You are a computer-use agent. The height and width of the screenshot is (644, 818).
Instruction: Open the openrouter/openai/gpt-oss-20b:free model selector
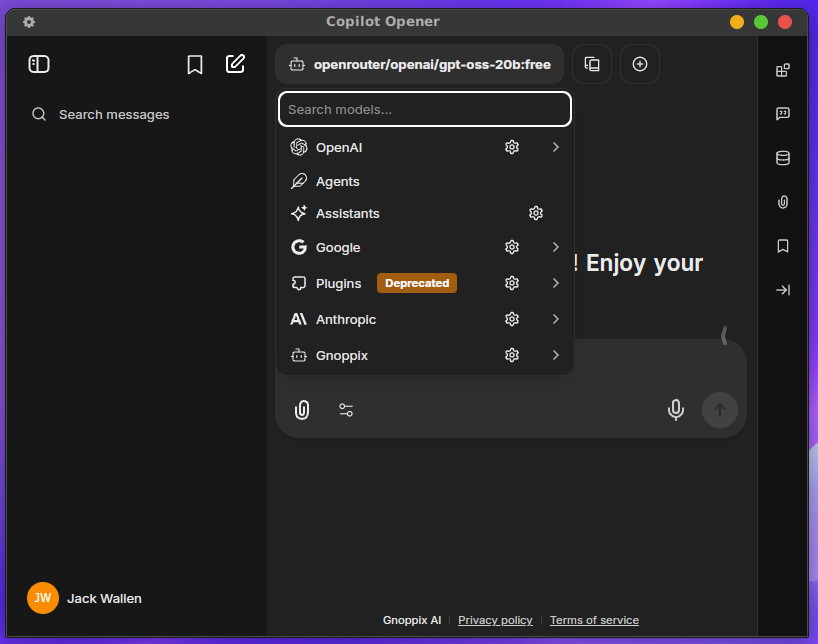[419, 64]
